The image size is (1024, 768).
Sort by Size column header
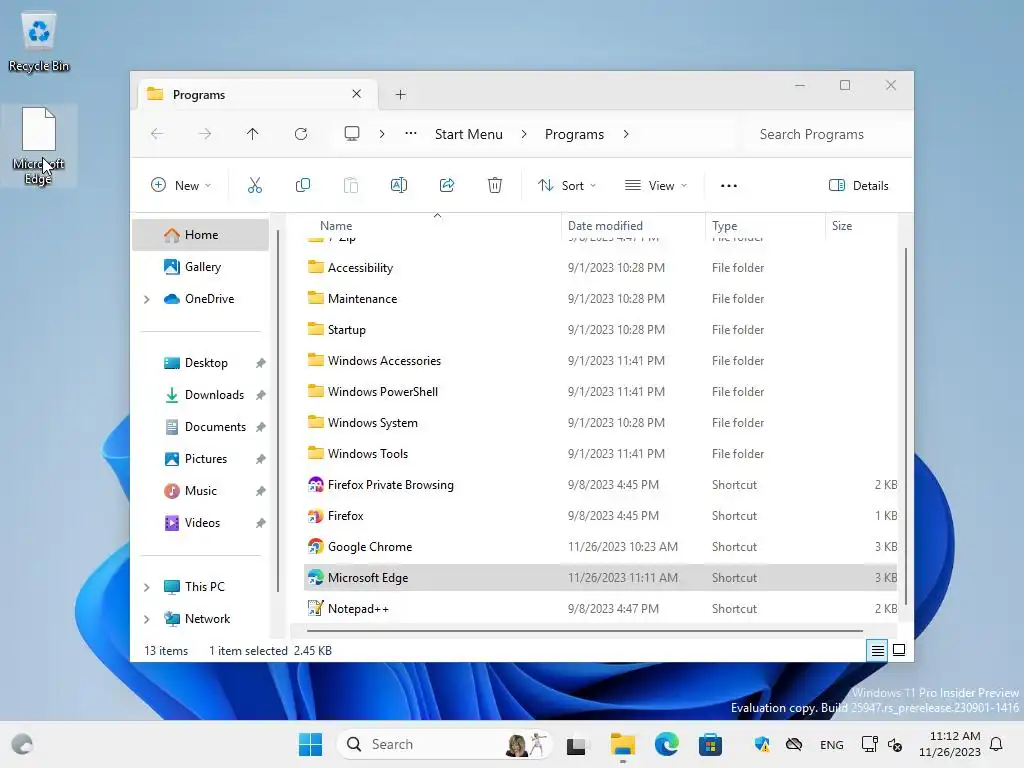(x=861, y=226)
